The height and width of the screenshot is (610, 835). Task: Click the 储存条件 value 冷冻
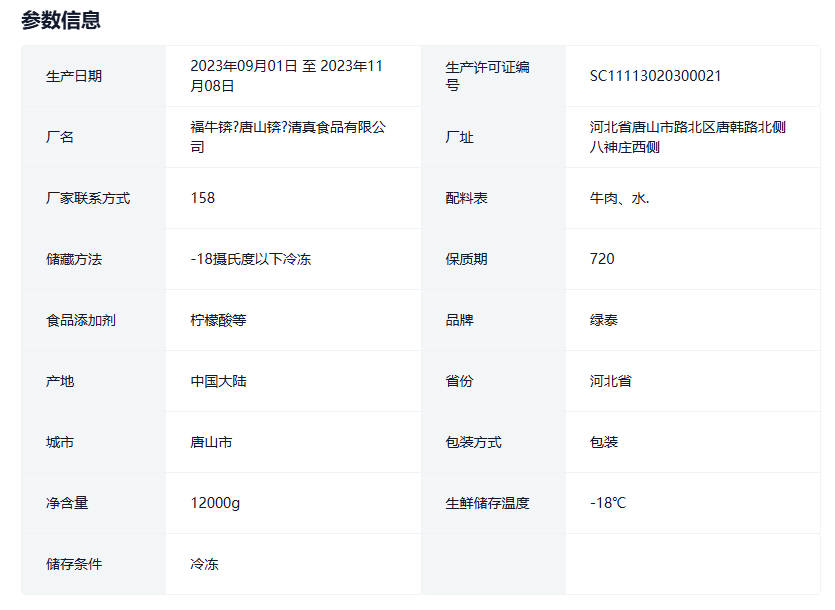click(204, 564)
